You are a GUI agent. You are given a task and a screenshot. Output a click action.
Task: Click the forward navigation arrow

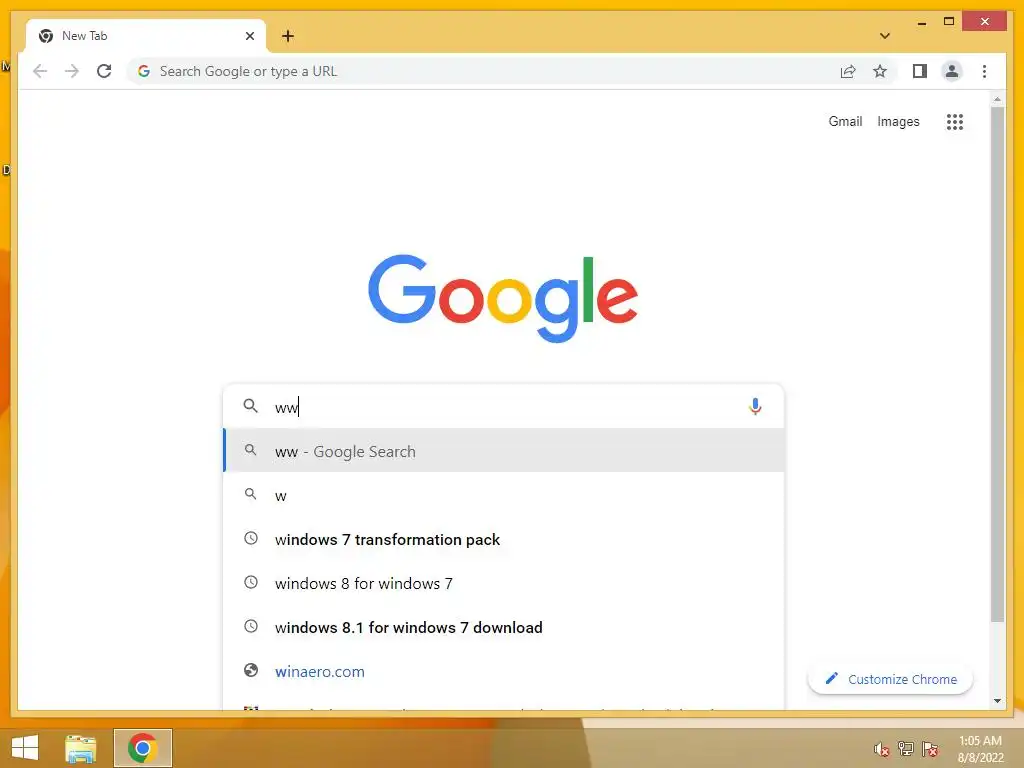click(x=72, y=71)
